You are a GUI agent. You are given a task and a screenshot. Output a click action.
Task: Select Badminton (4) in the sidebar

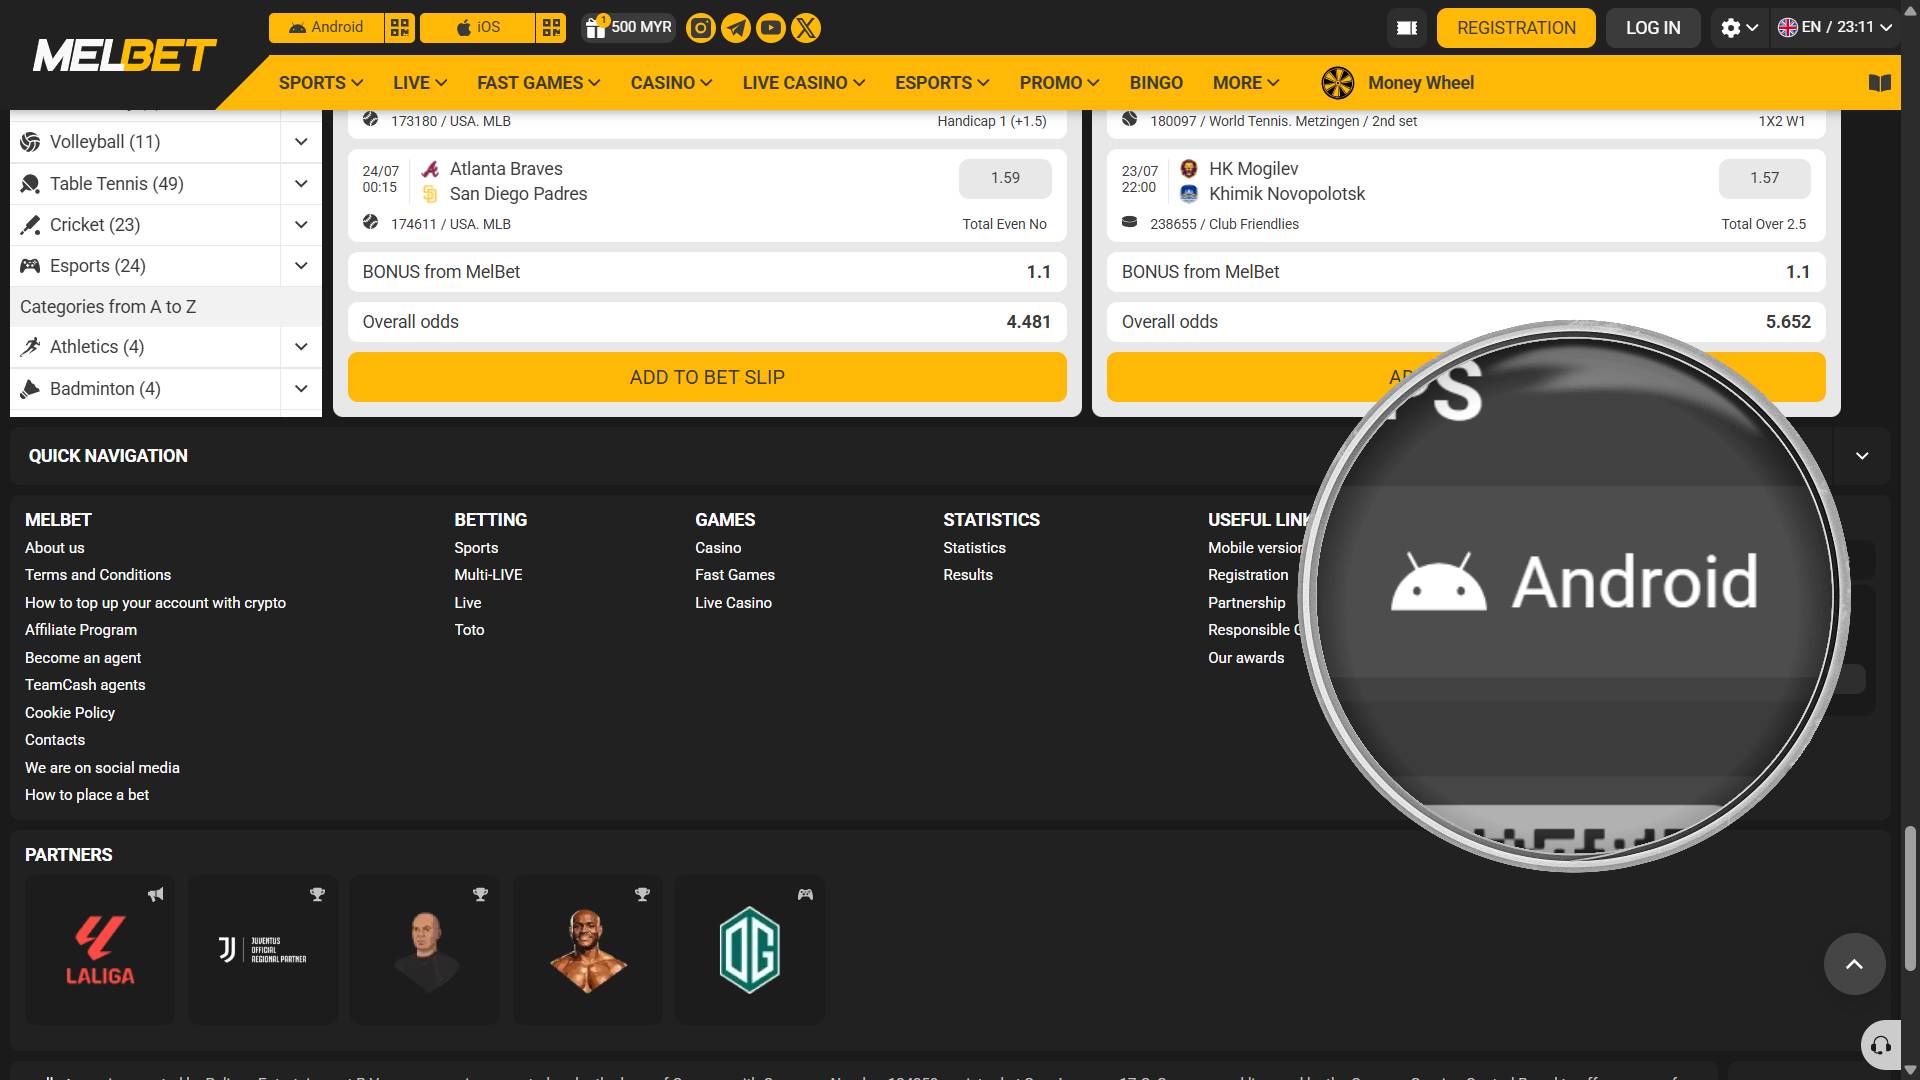(145, 389)
